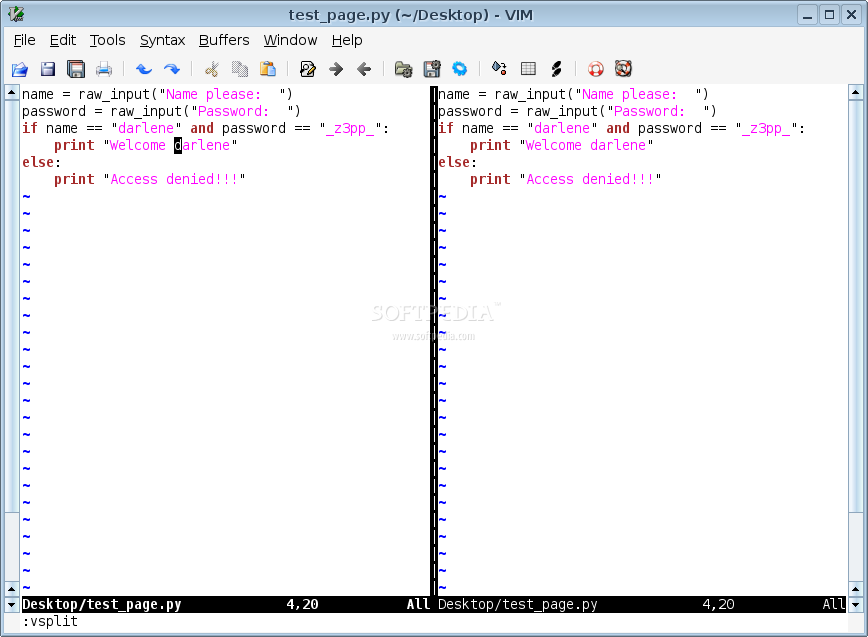
Task: Find previous match with left arrow icon
Action: pos(364,69)
